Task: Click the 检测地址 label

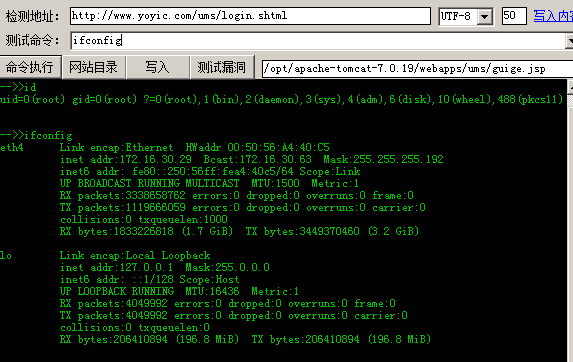Action: click(32, 16)
